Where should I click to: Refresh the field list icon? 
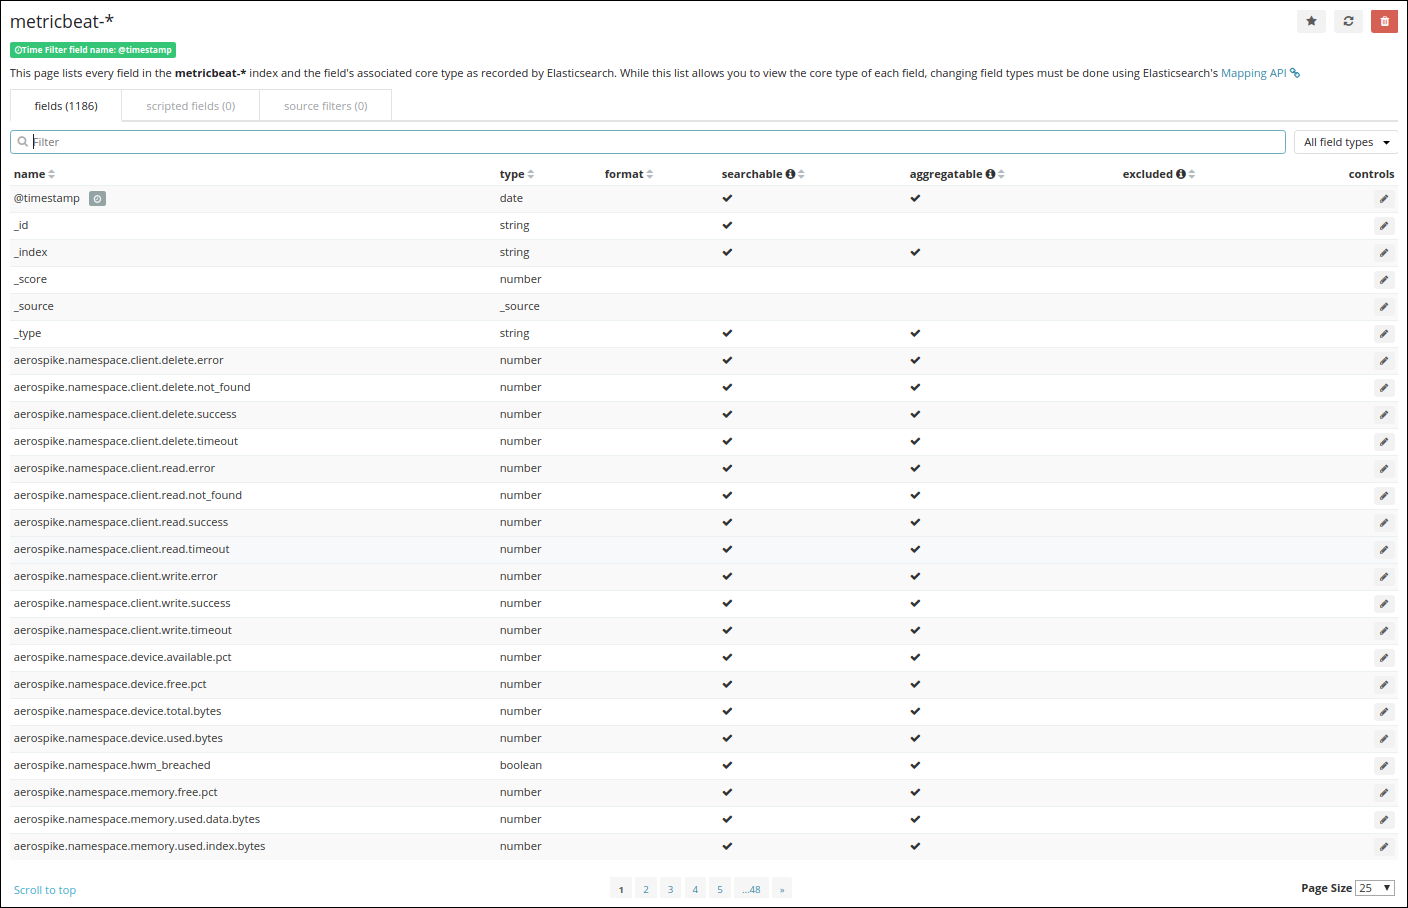[x=1348, y=21]
